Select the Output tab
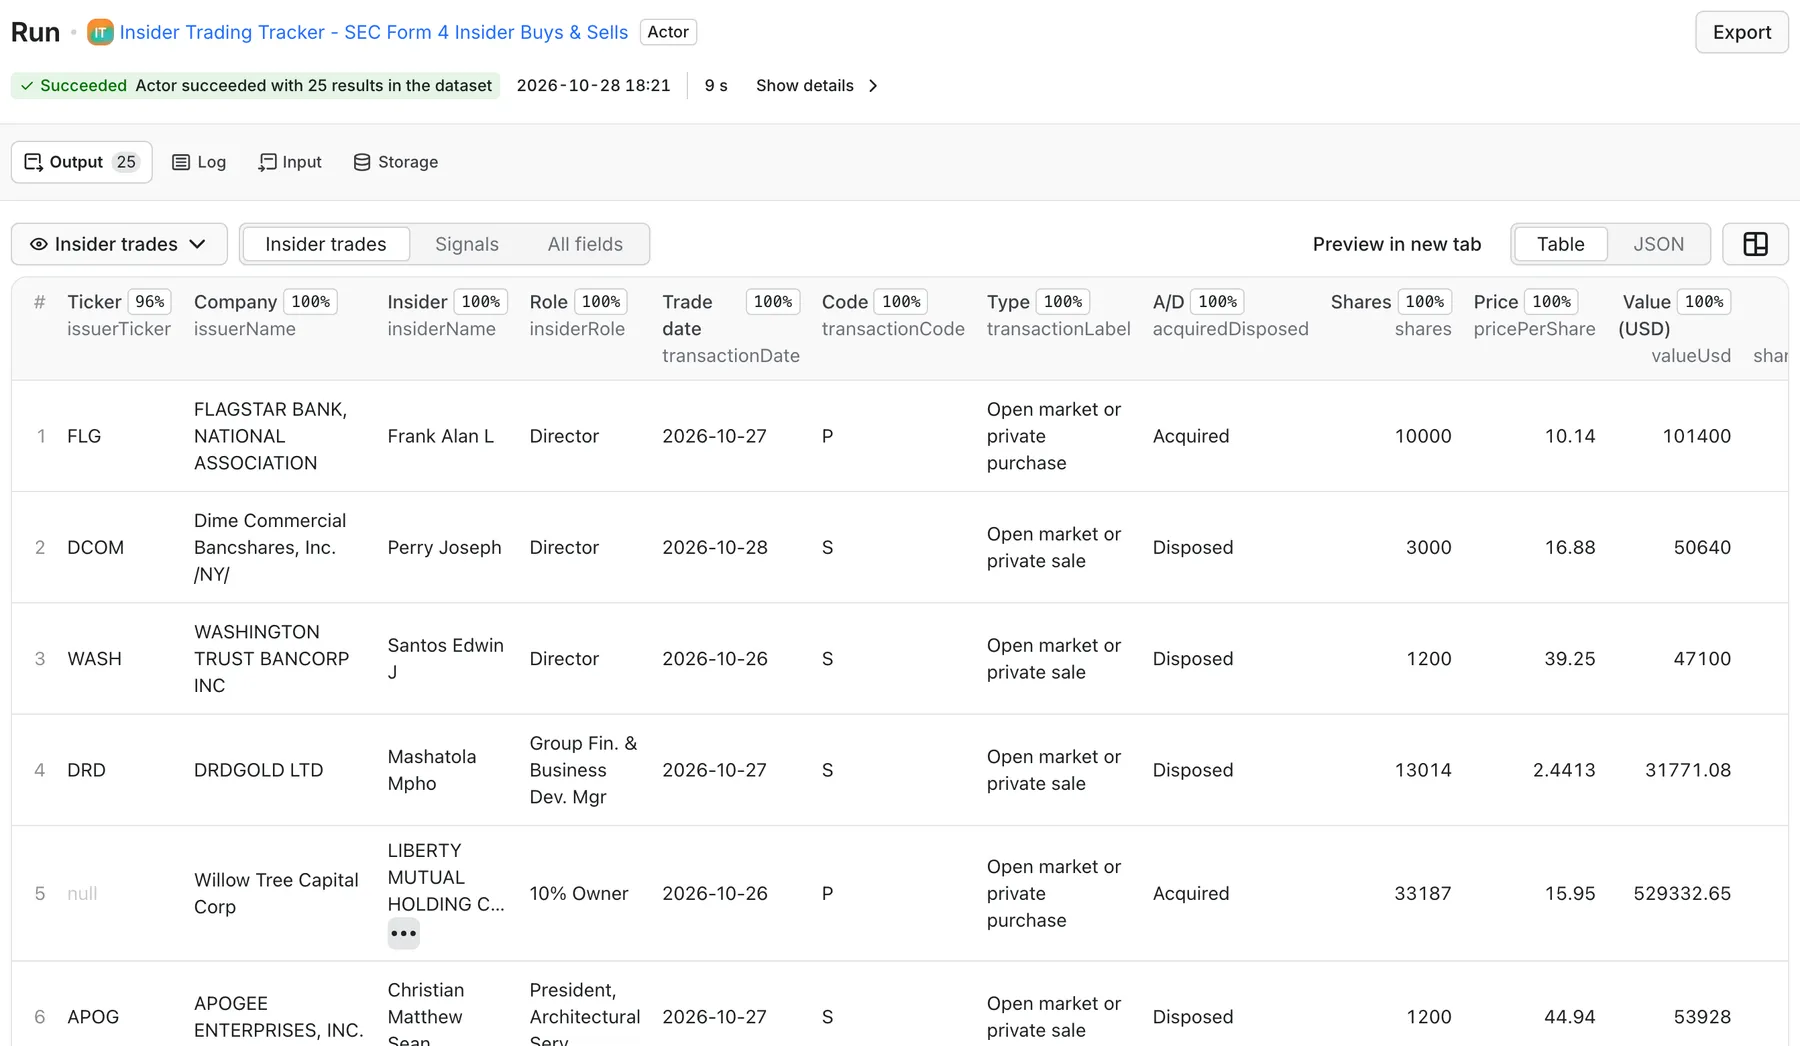The height and width of the screenshot is (1046, 1800). click(x=82, y=162)
